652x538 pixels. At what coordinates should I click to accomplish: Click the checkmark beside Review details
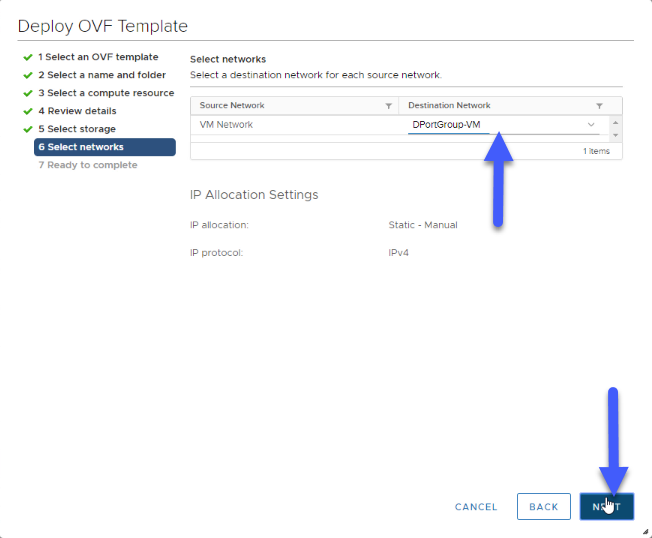click(28, 111)
